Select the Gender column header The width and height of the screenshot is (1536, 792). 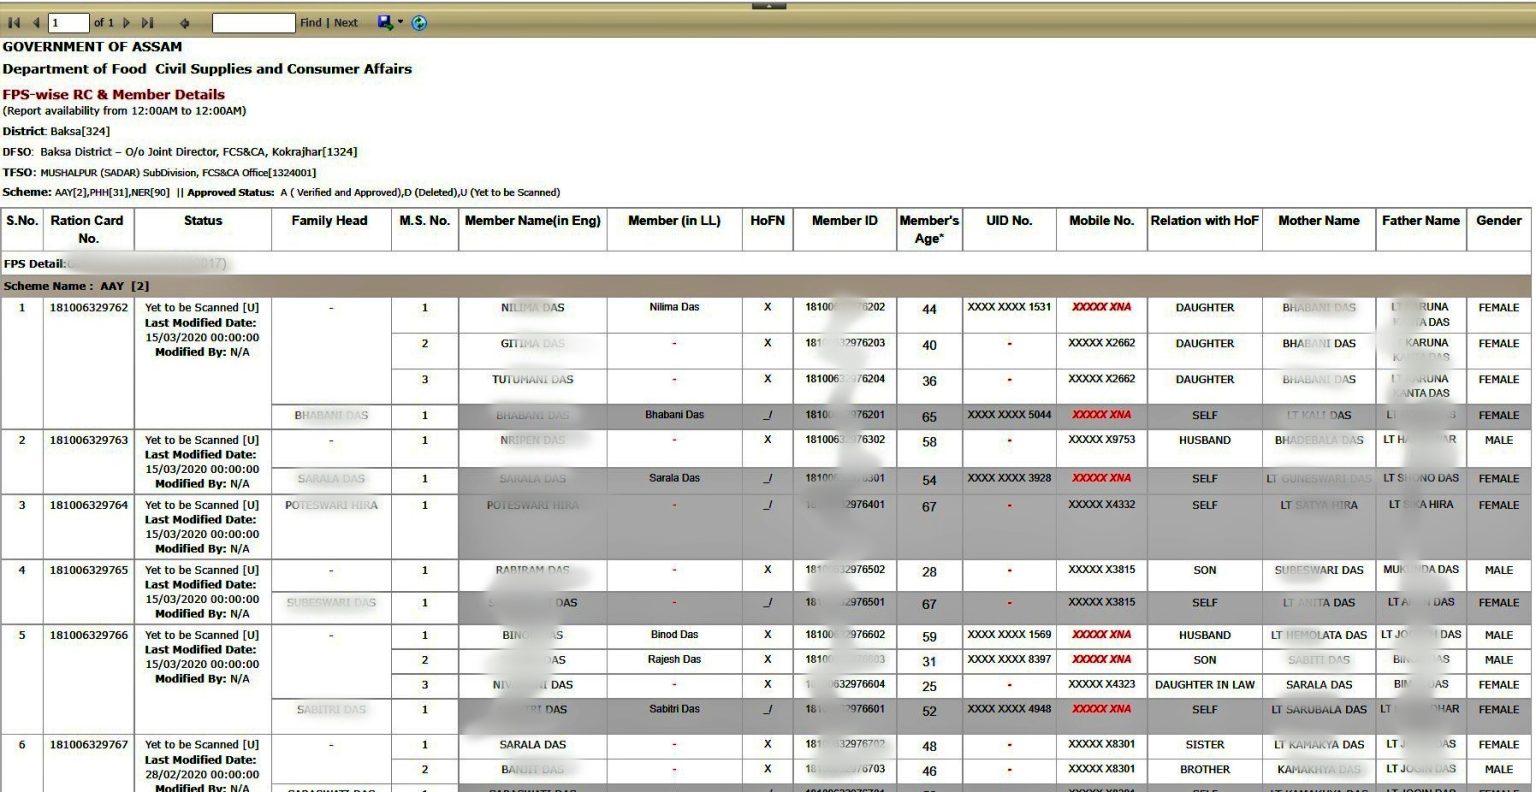[1499, 221]
